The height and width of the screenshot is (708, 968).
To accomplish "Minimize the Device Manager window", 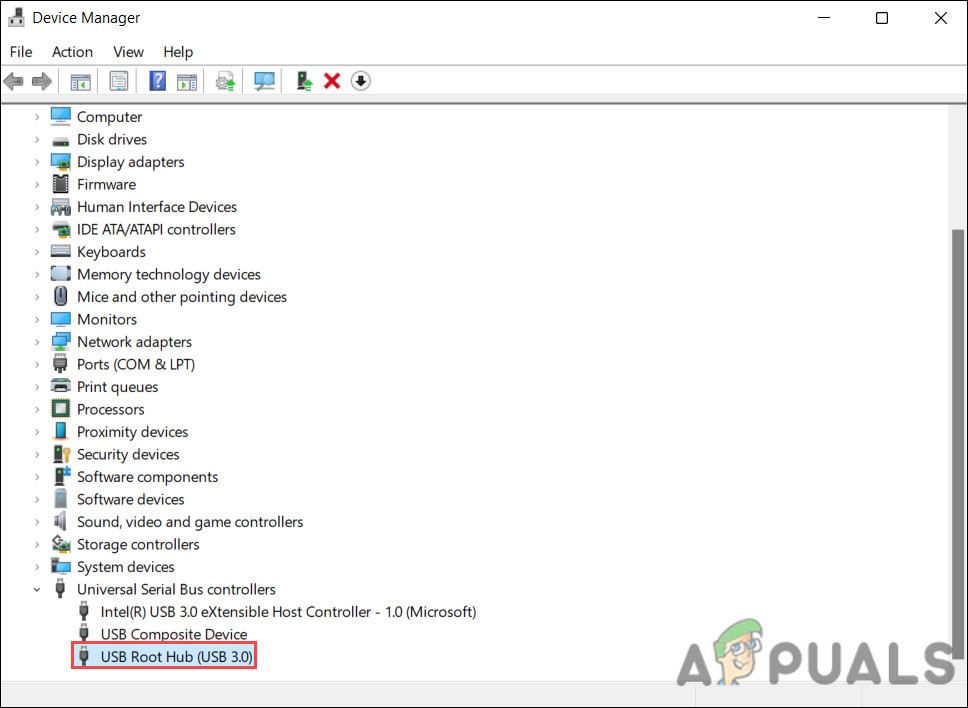I will coord(824,18).
